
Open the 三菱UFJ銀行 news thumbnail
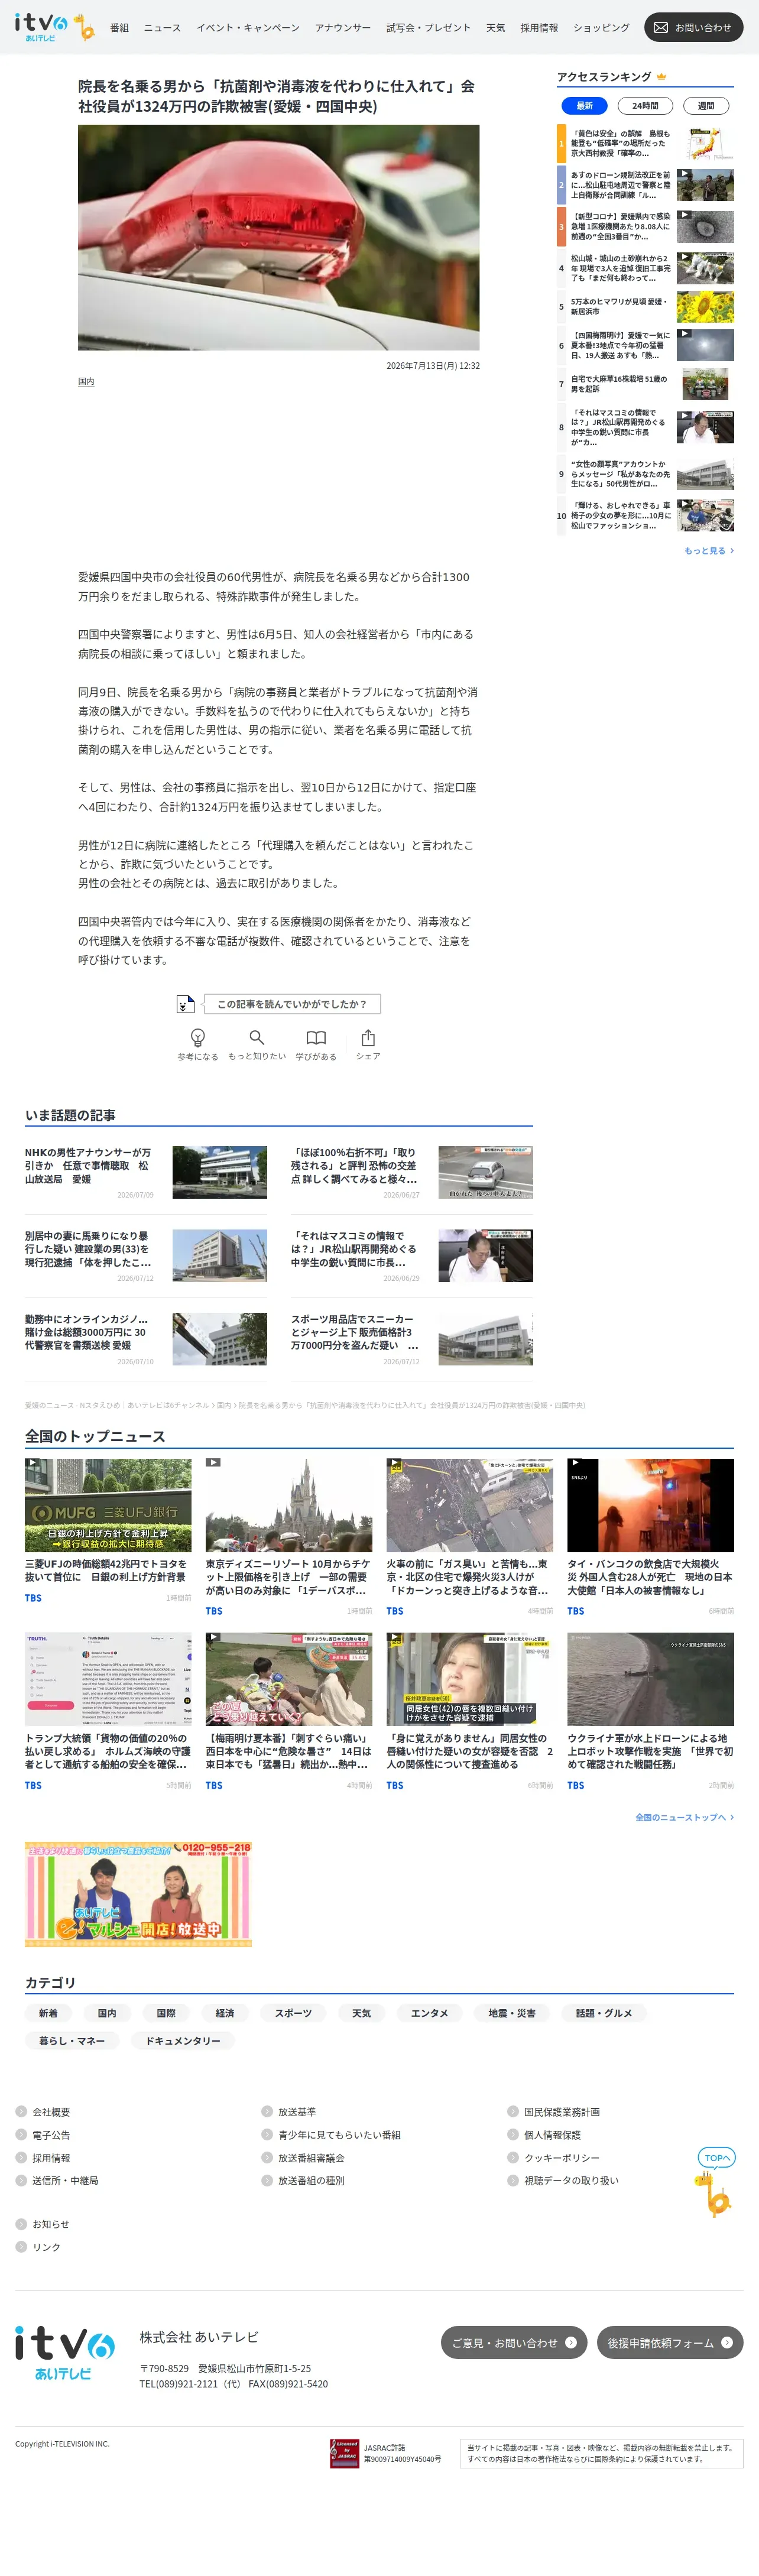tap(108, 1505)
